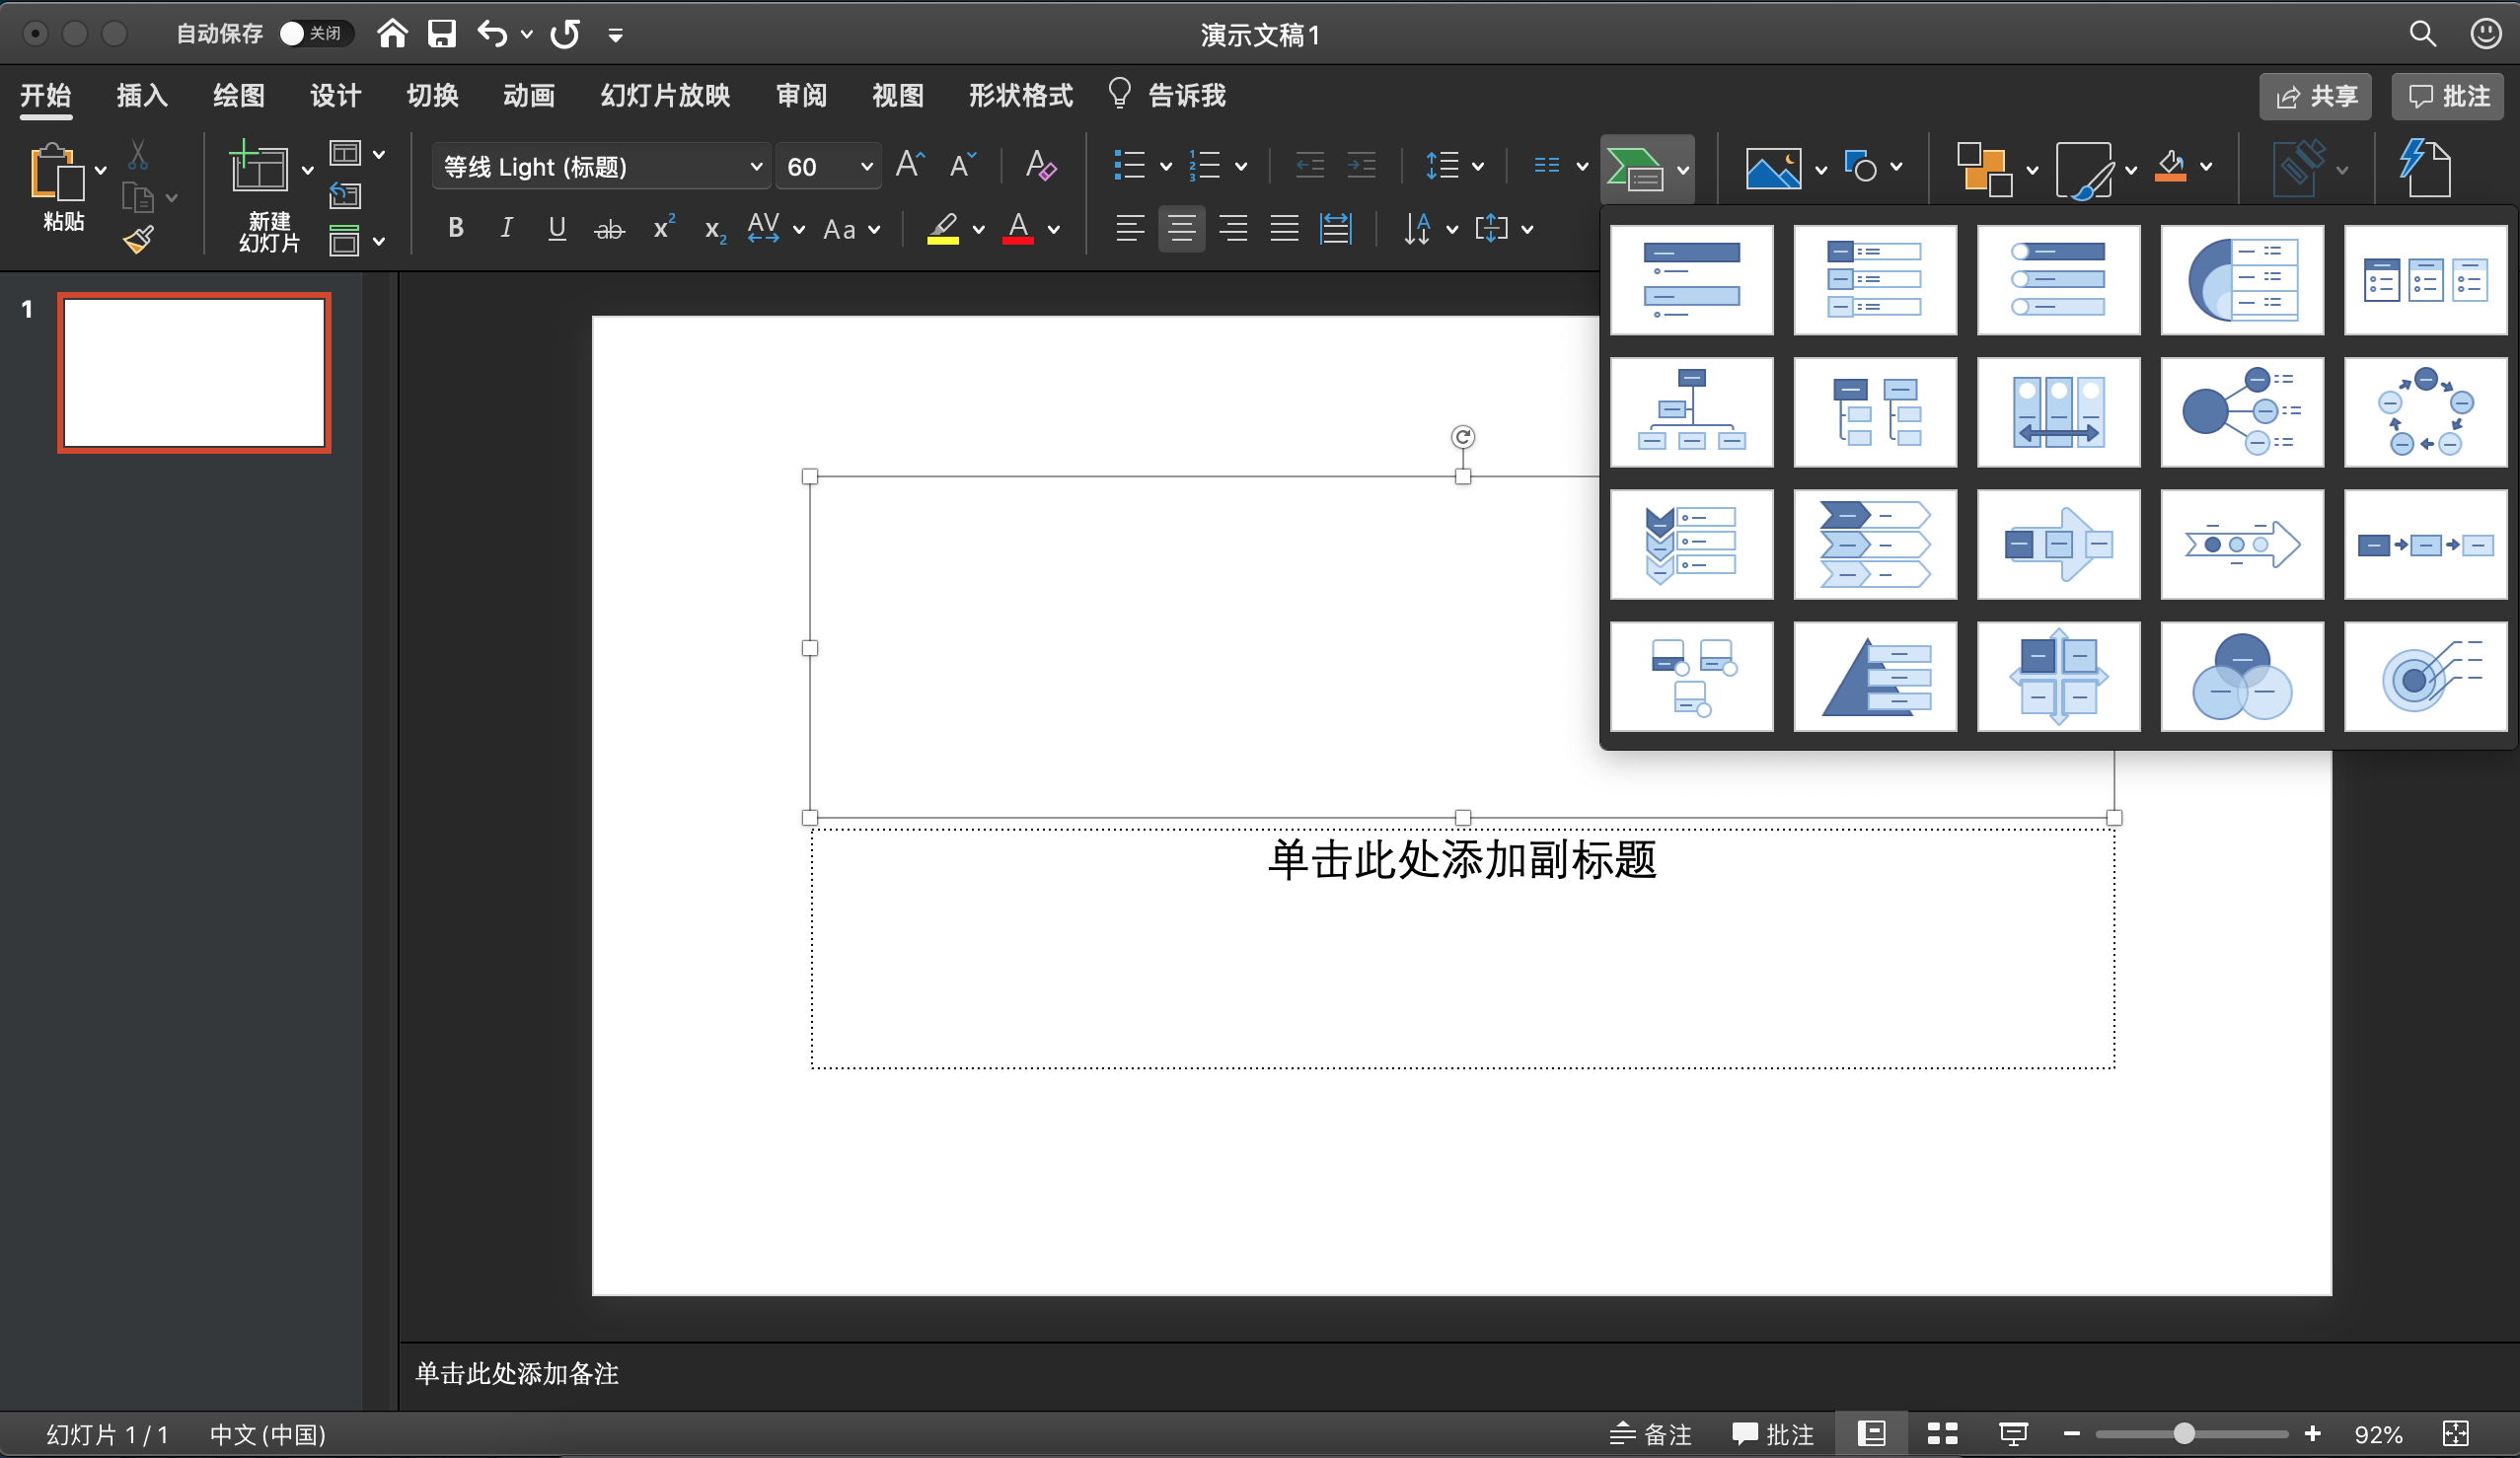Toggle the 自动保存 AutoSave switch
Screen dimensions: 2520x1458
315,34
